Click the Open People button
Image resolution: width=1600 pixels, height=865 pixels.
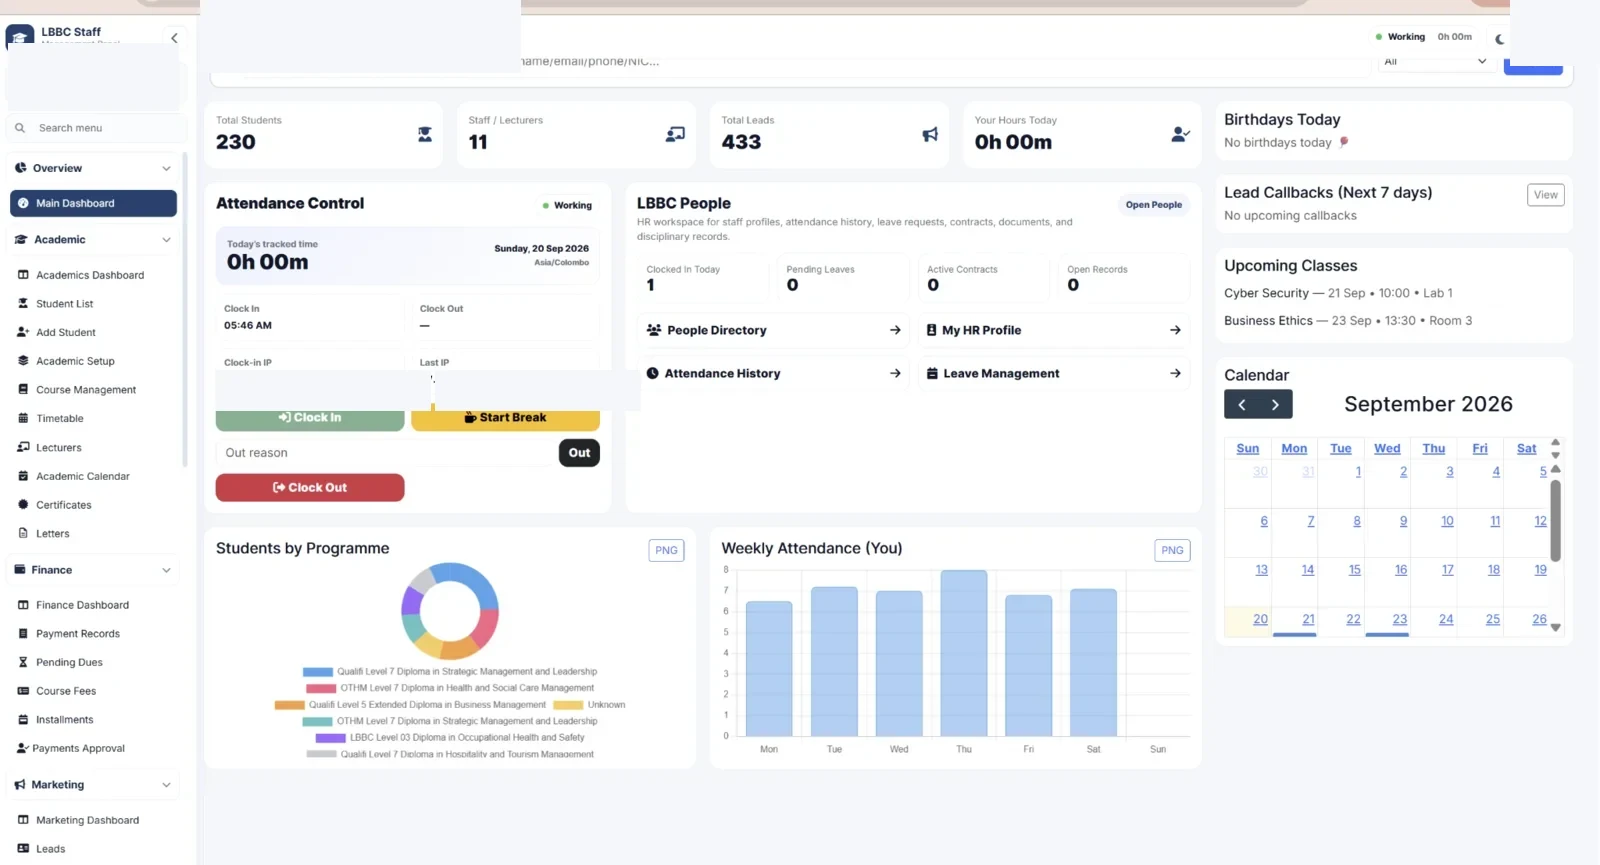1154,205
